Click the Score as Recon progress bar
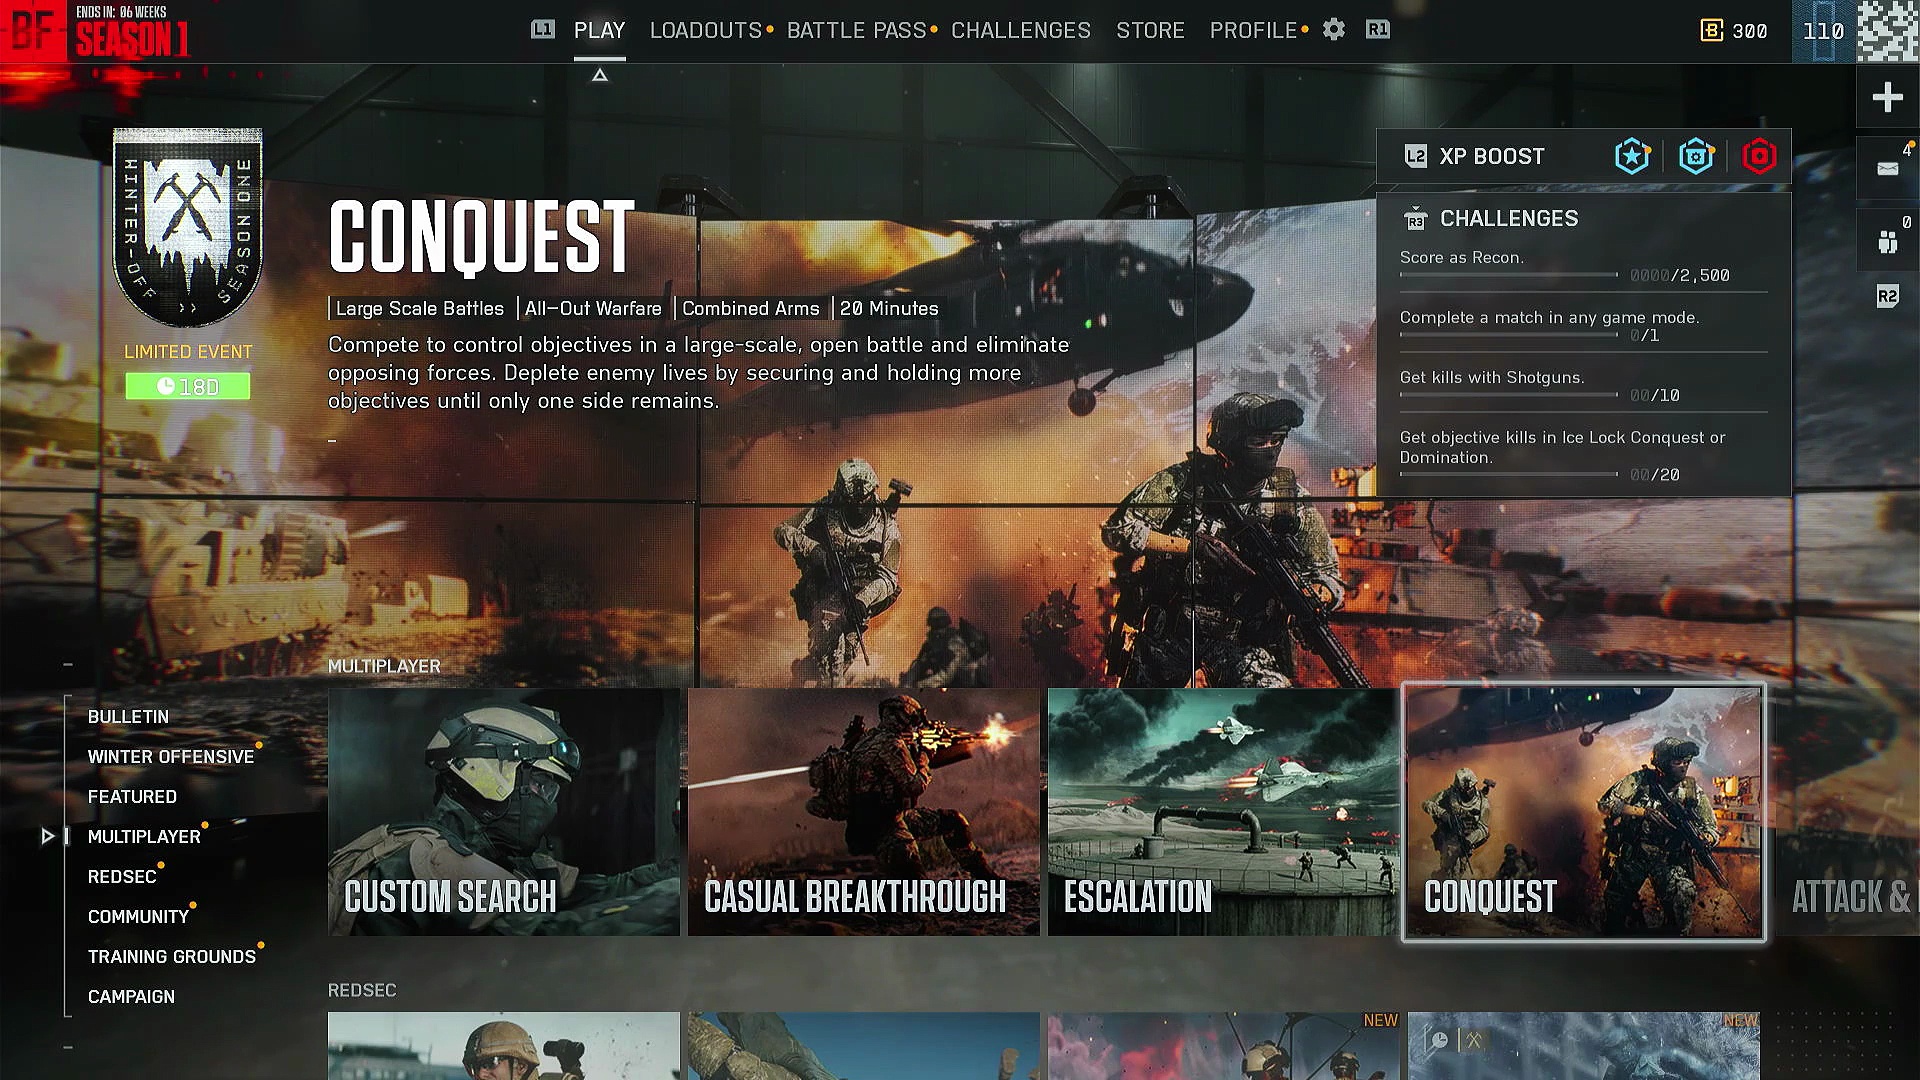 pos(1510,274)
